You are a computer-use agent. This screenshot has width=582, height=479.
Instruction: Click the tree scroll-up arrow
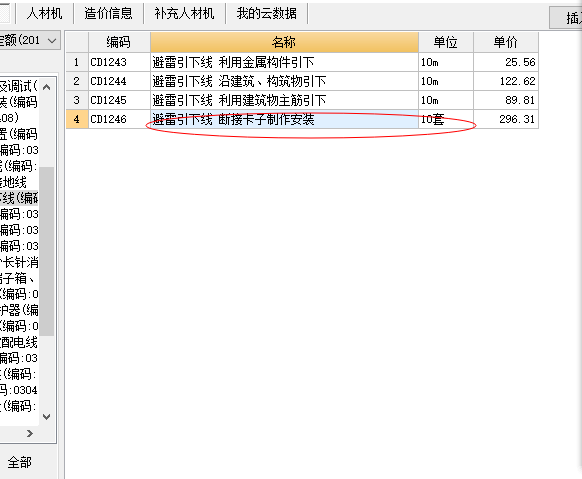pos(47,87)
